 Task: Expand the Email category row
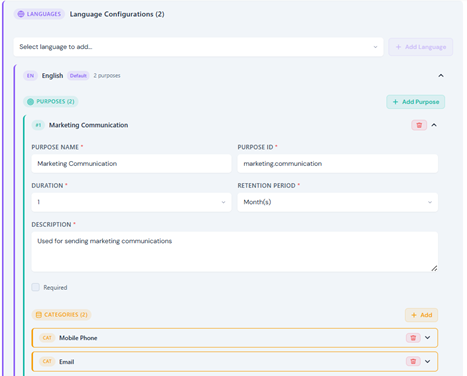coord(427,361)
